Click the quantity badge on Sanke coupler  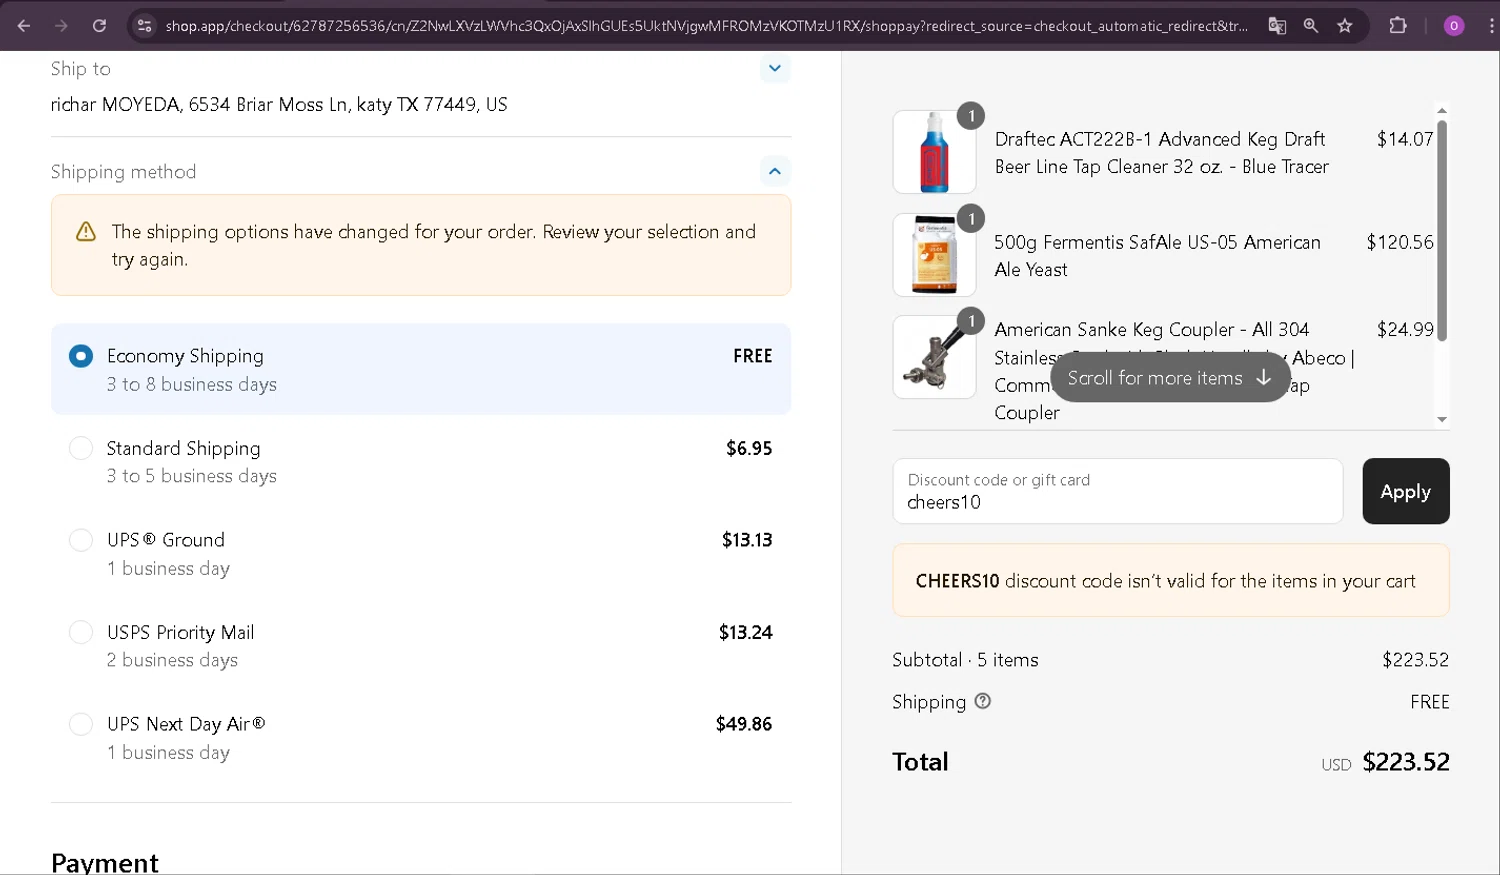971,321
